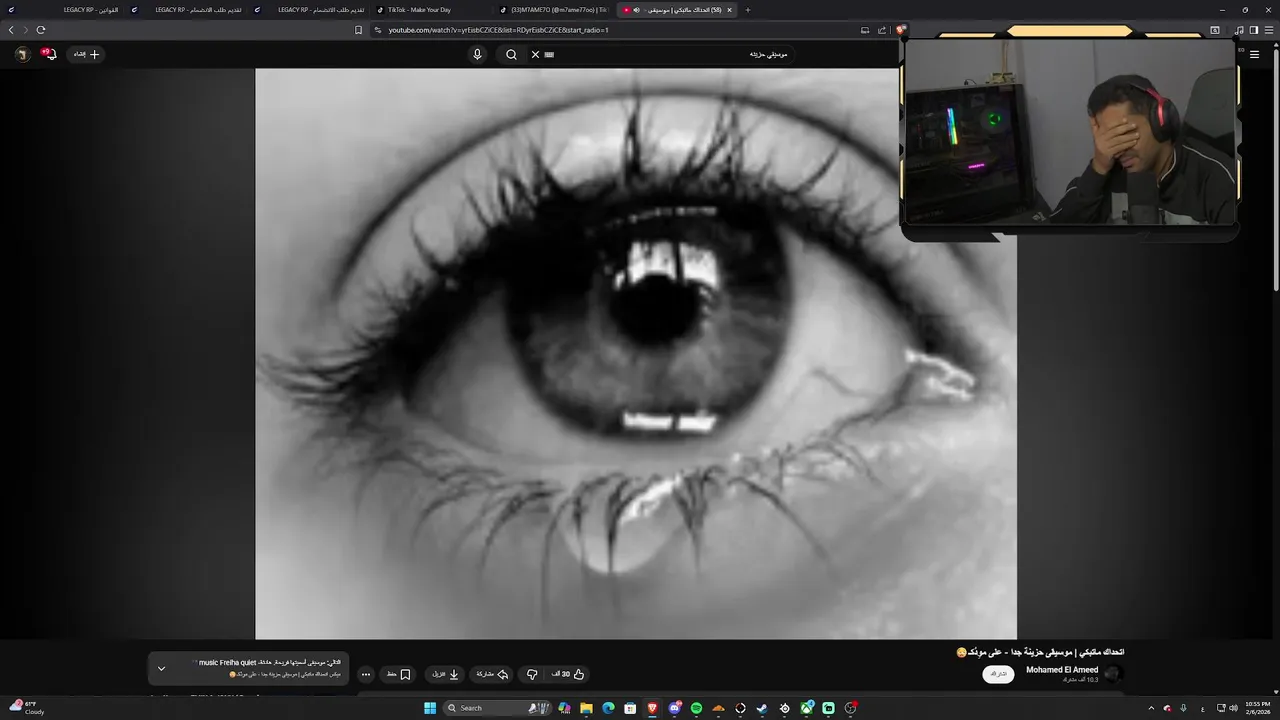
Task: Click the Create (إنشاء) button
Action: (x=86, y=54)
